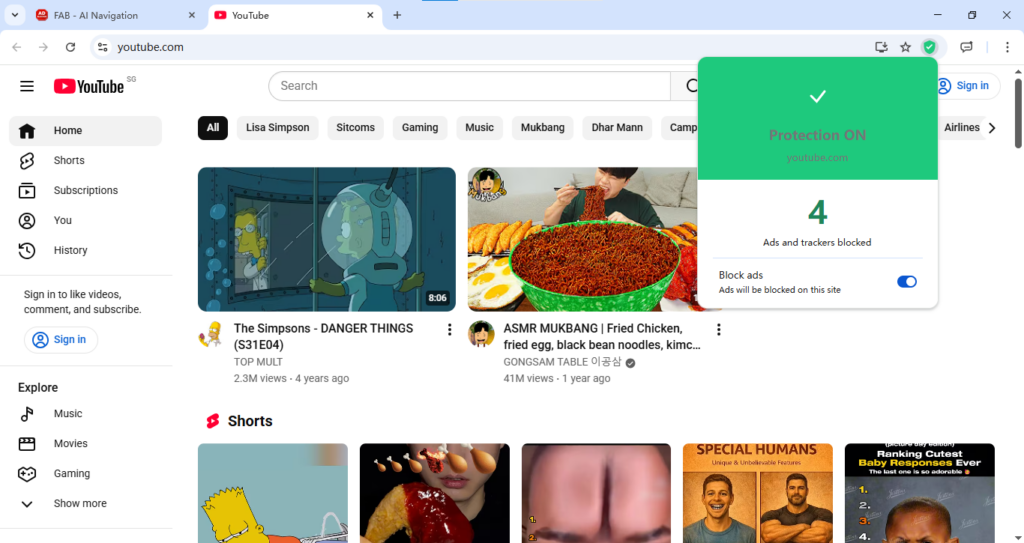Open The Simpsons - DANGER THINGS title link
Image resolution: width=1024 pixels, height=543 pixels.
click(323, 337)
